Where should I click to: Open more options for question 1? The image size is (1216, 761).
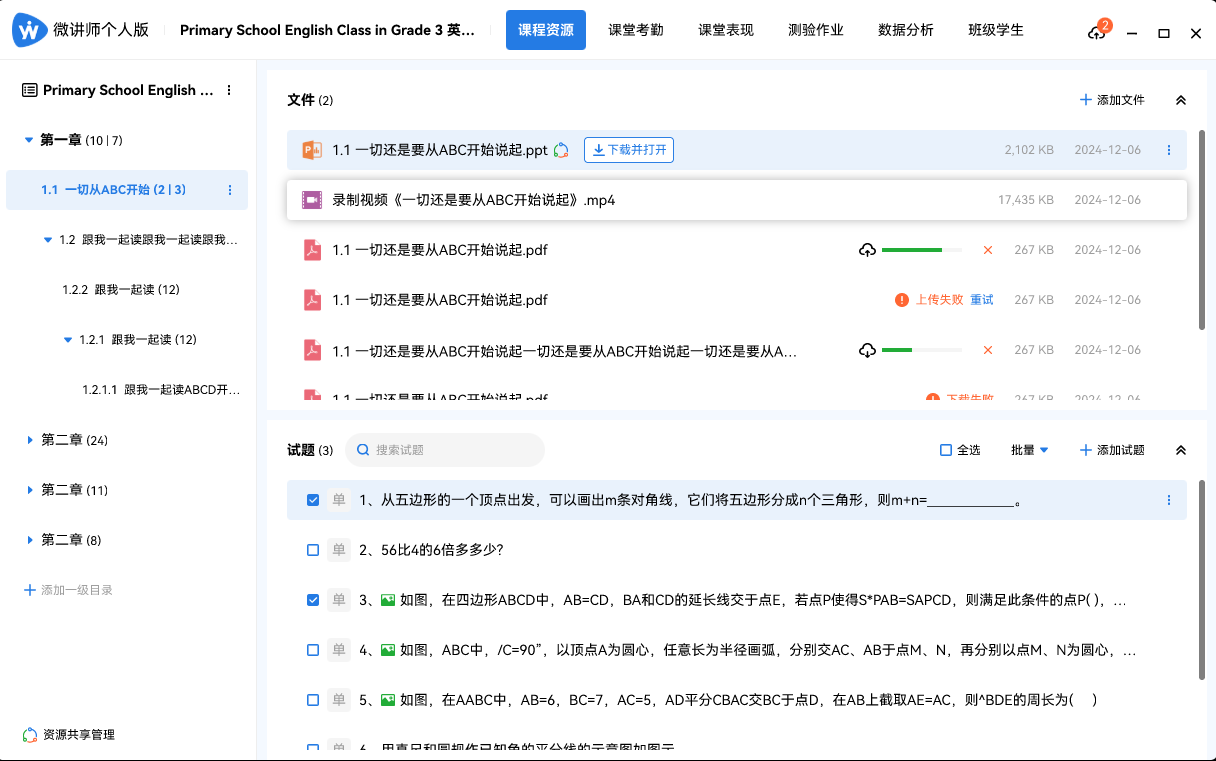(x=1168, y=500)
